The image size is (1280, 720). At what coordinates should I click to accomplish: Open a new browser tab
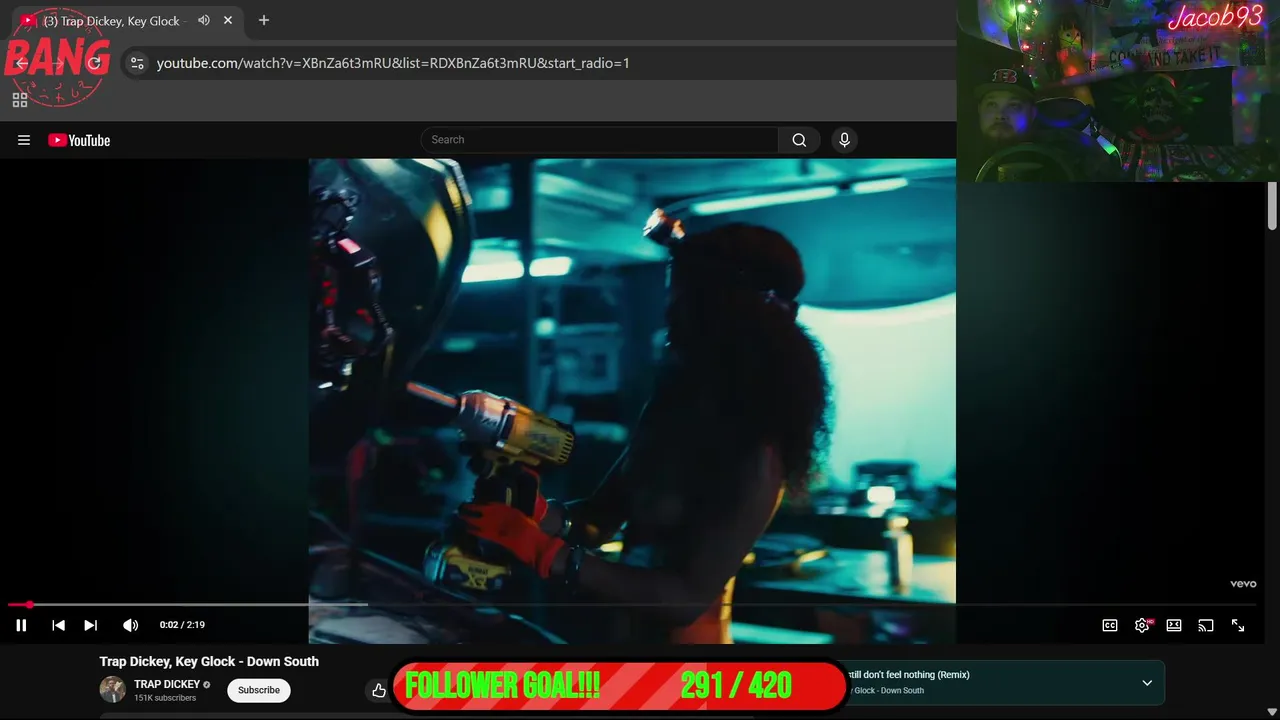(264, 20)
